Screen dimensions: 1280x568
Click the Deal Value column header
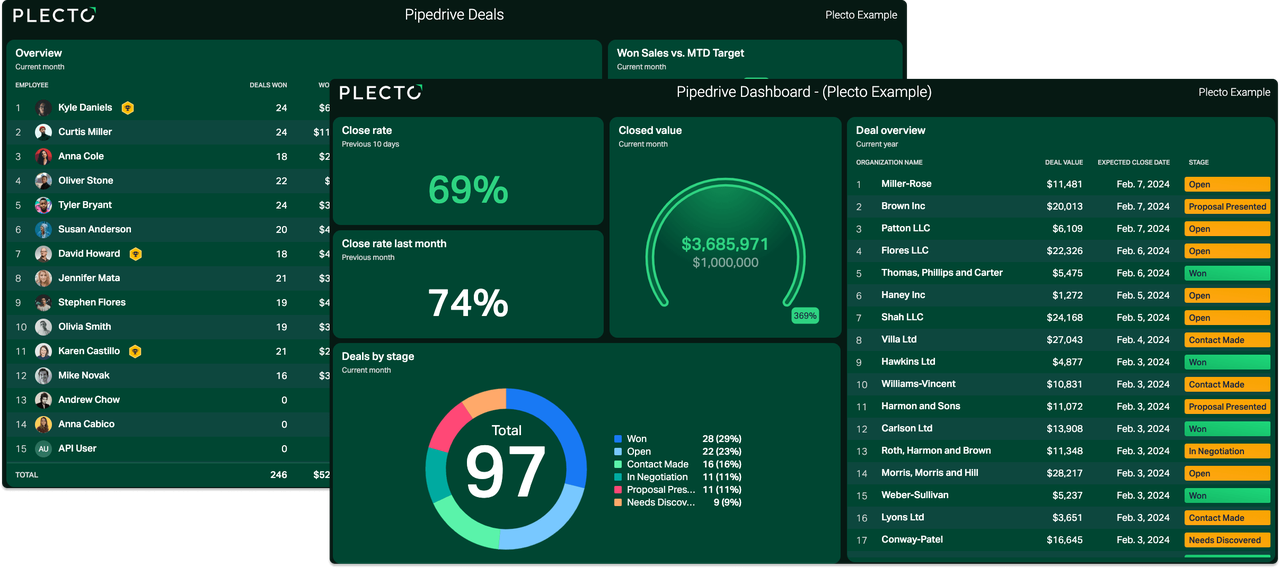click(x=1064, y=162)
